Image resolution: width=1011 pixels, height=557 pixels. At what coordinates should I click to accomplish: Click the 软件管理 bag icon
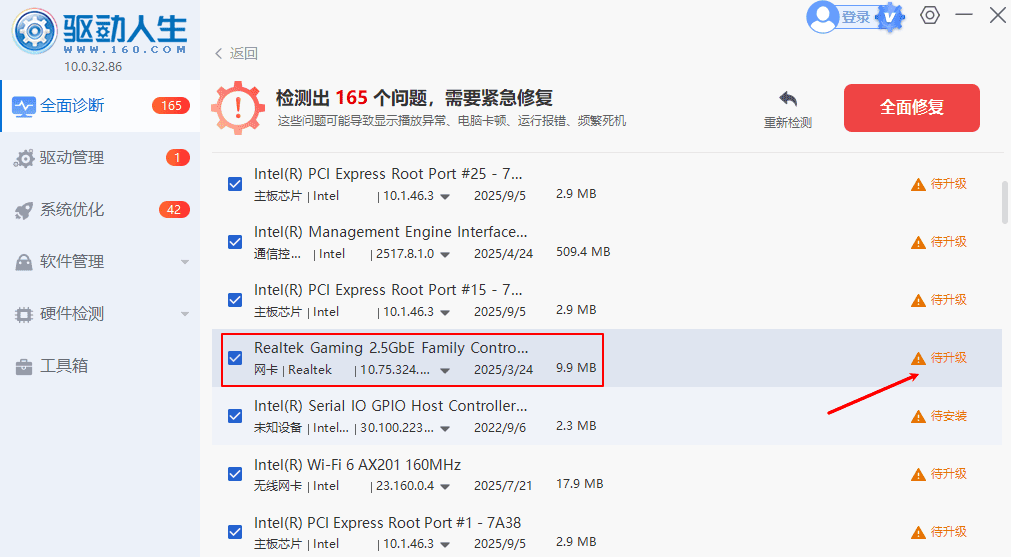click(x=24, y=262)
